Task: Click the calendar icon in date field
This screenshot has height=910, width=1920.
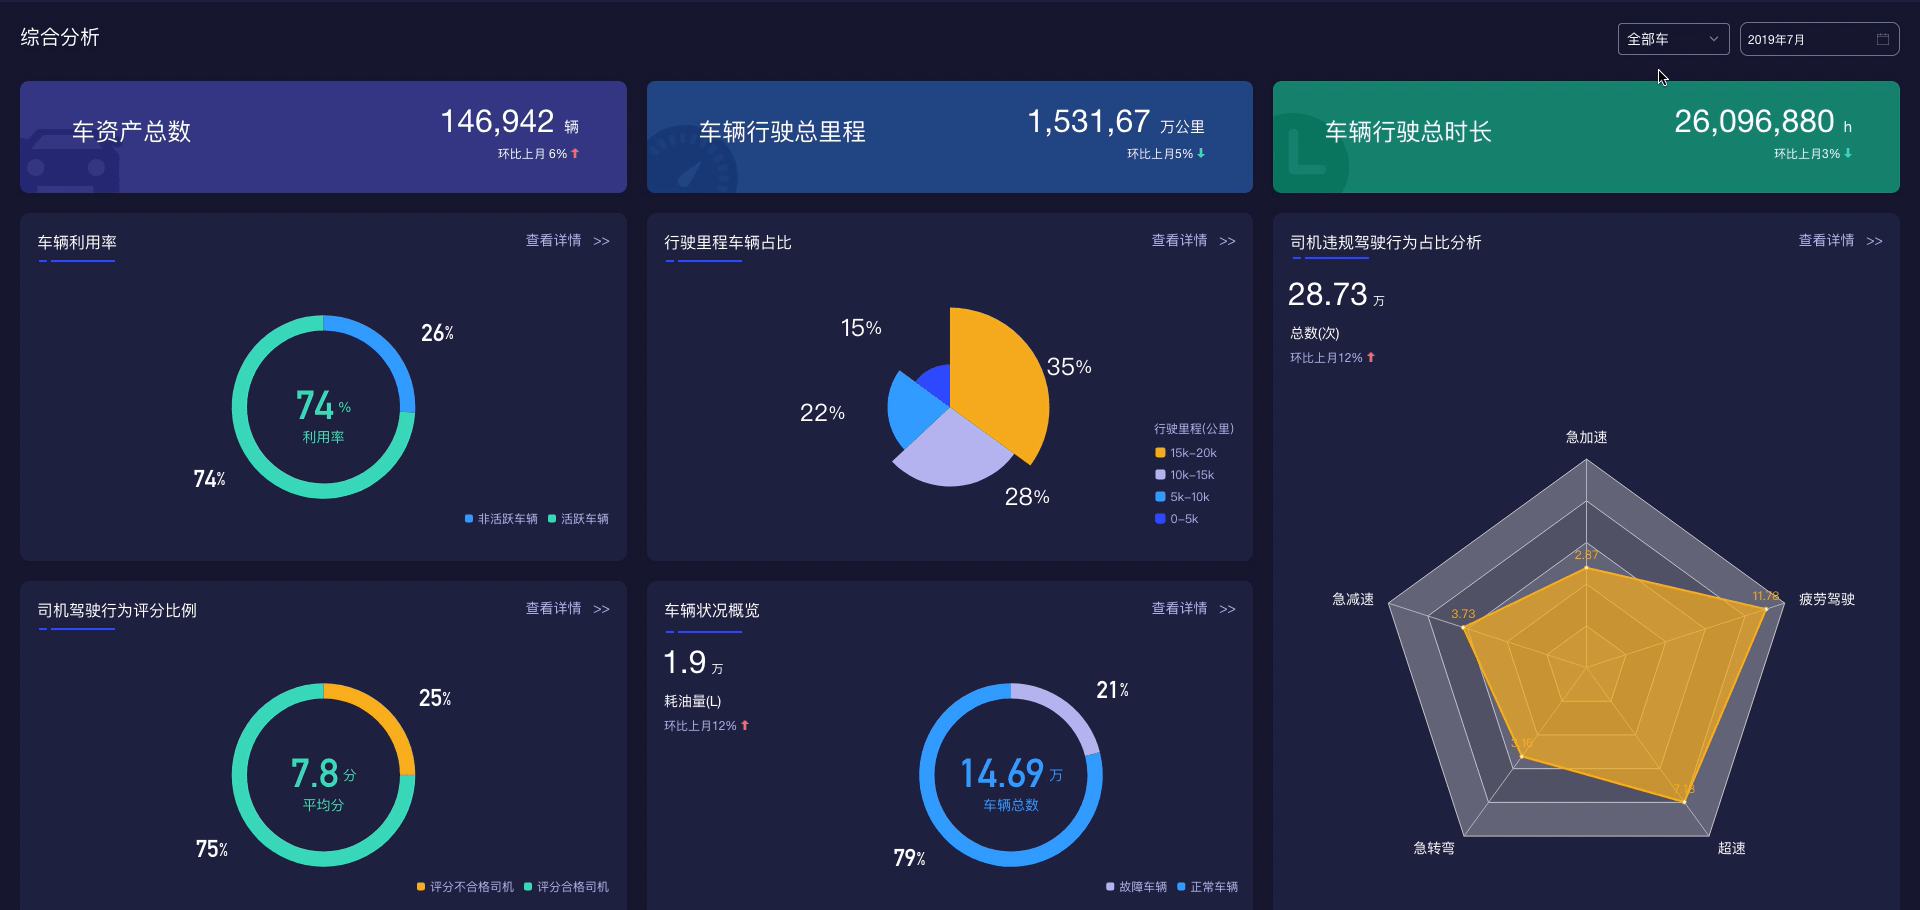Action: 1882,39
